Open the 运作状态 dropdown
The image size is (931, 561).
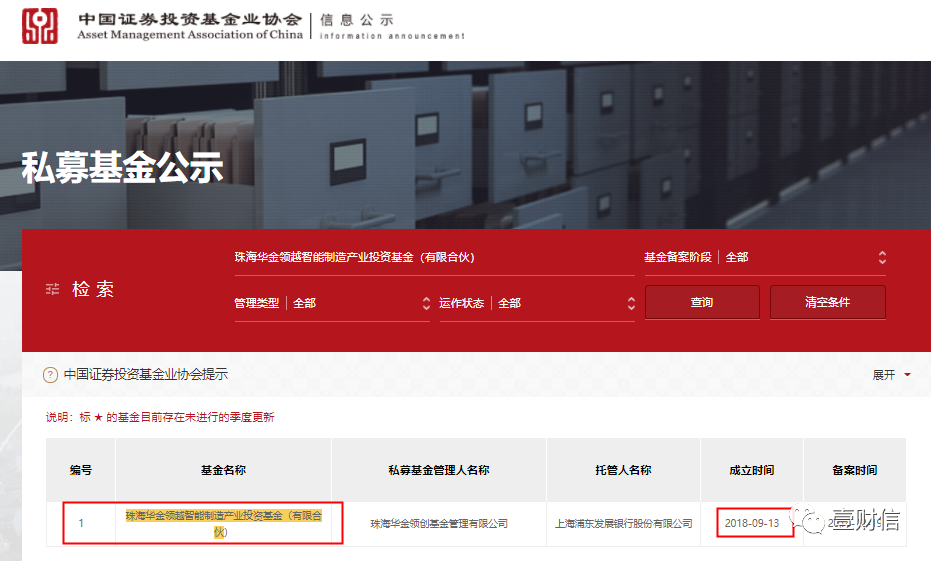(x=537, y=303)
